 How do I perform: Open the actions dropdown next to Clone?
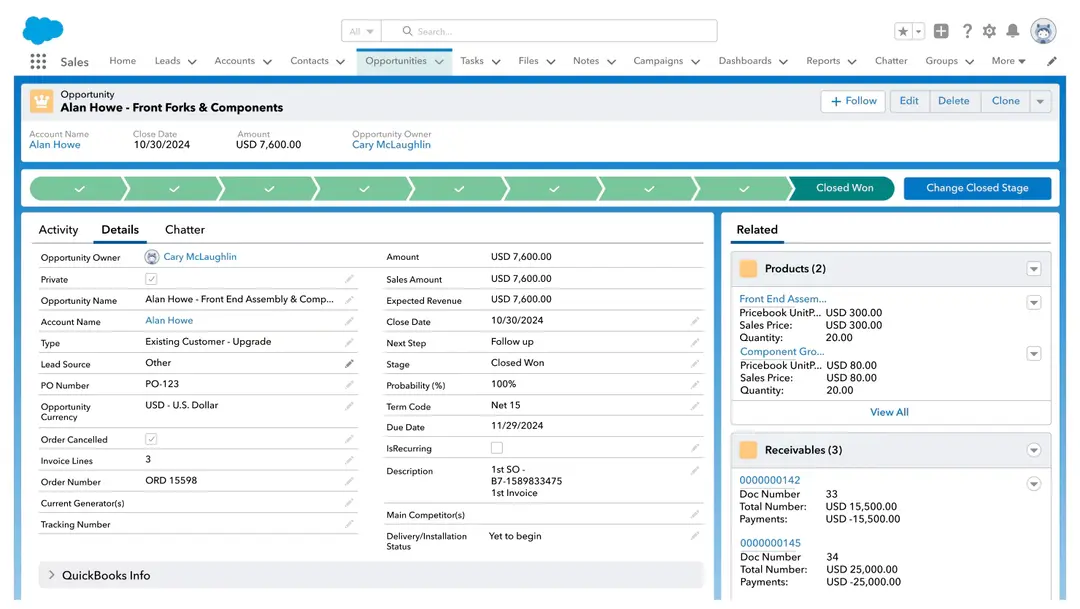[x=1040, y=101]
